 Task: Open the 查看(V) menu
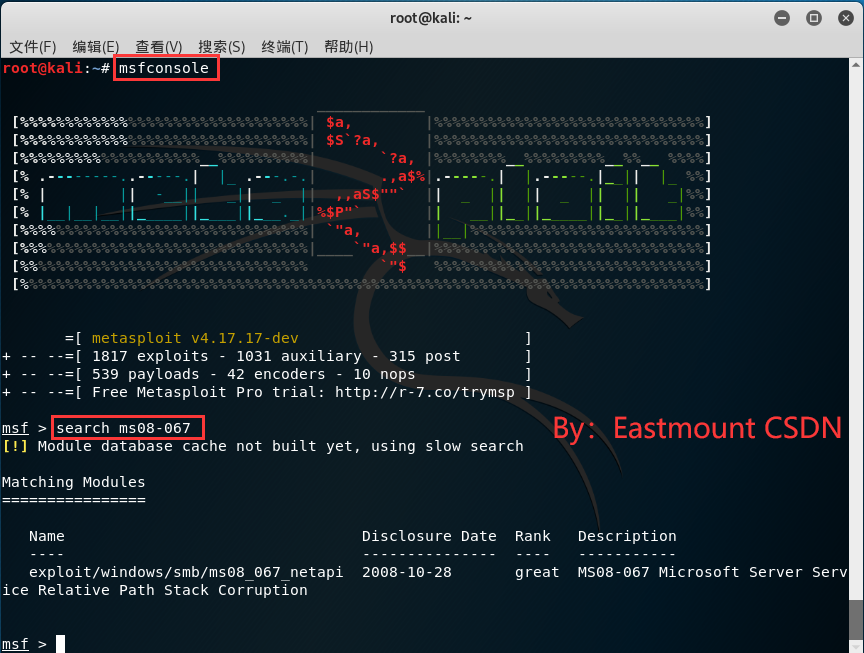click(x=159, y=47)
